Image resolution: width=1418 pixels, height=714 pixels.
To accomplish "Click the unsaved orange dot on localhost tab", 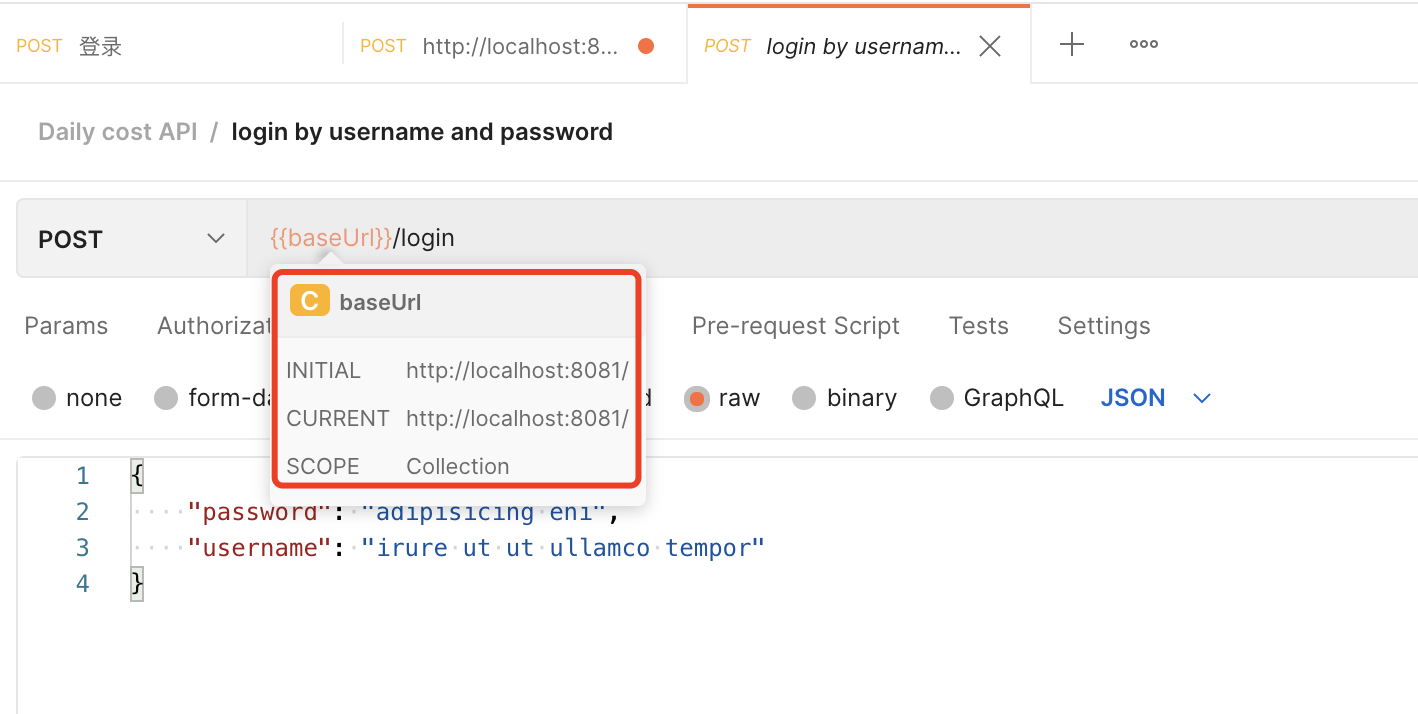I will (x=646, y=46).
